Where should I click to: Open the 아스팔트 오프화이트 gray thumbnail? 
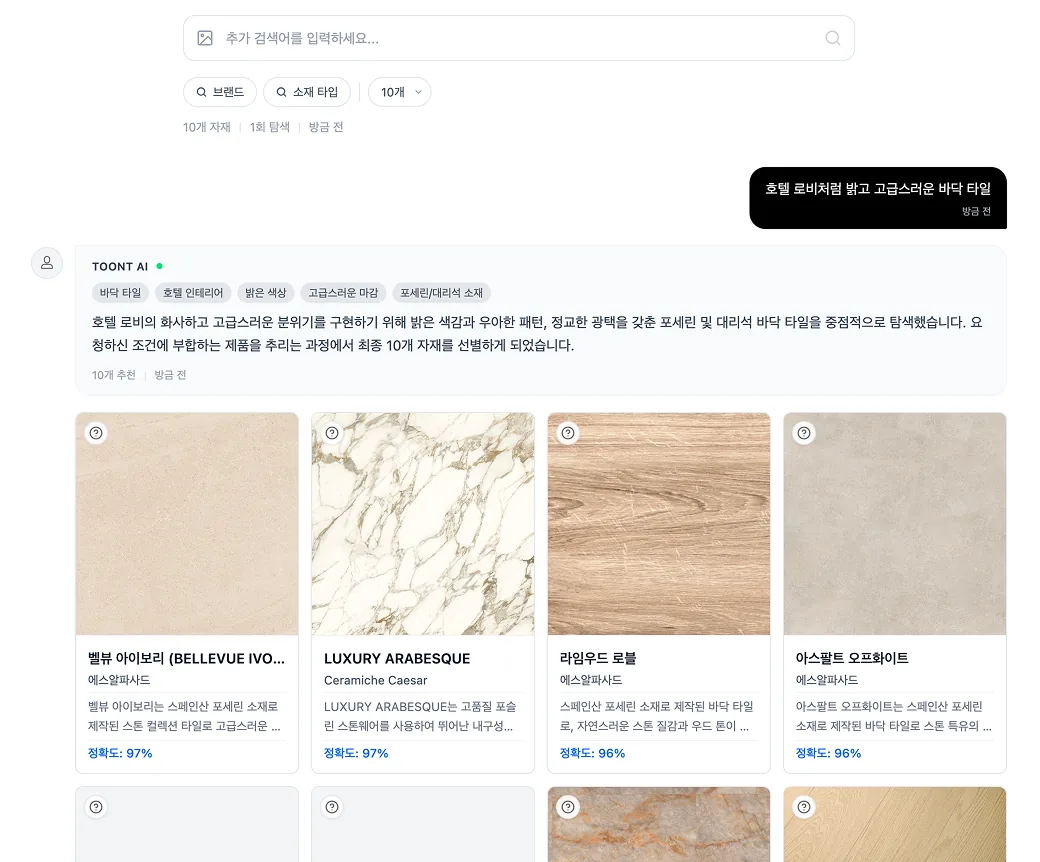(895, 524)
